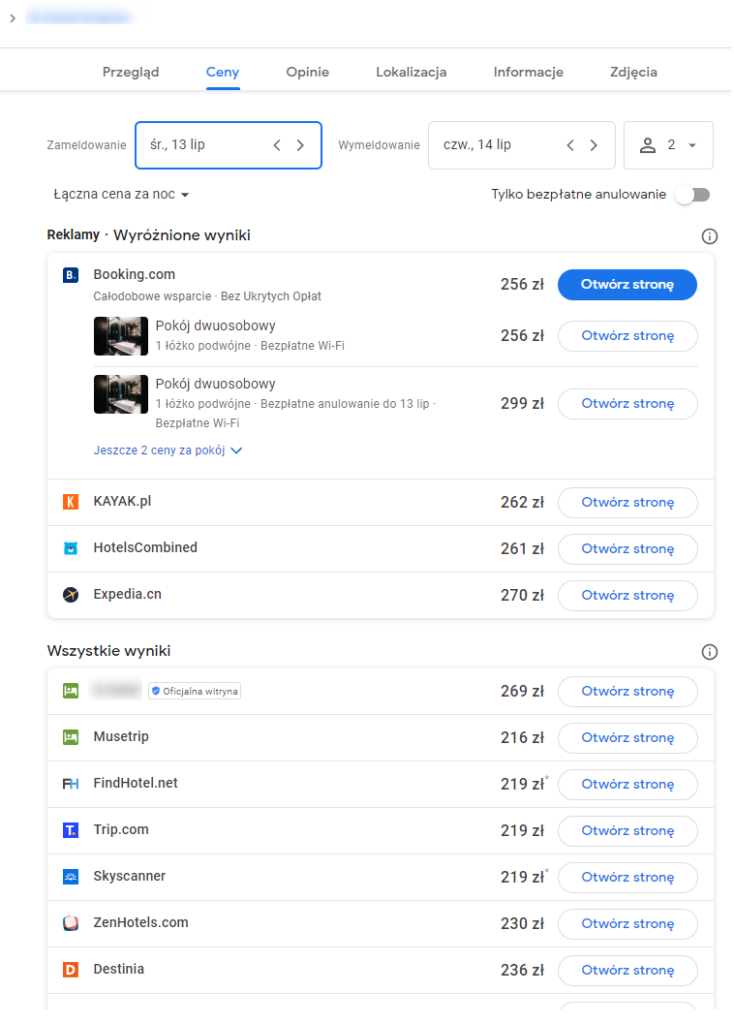The image size is (734, 1024).
Task: Click Otwórz stronę for ZenHotels.com
Action: (x=628, y=923)
